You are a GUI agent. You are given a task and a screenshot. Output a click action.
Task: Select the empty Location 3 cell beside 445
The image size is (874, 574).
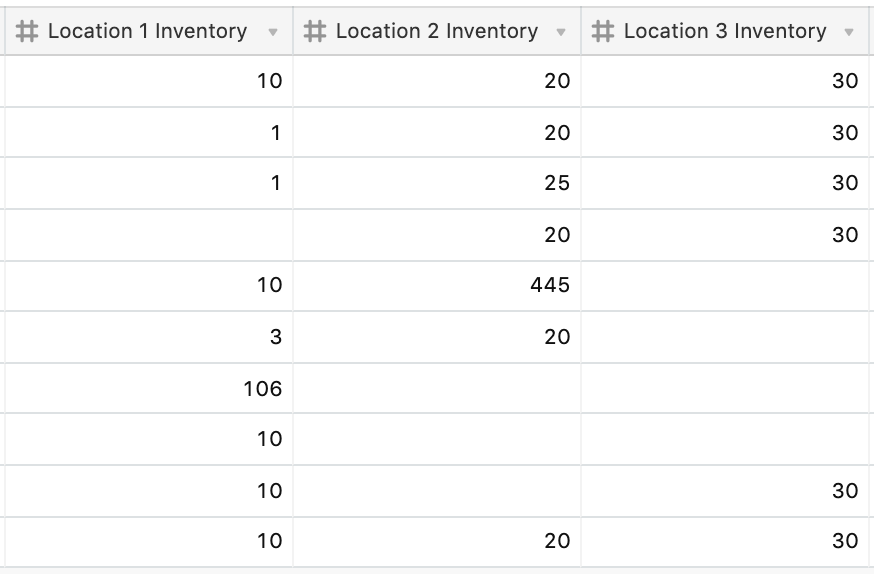(x=726, y=286)
